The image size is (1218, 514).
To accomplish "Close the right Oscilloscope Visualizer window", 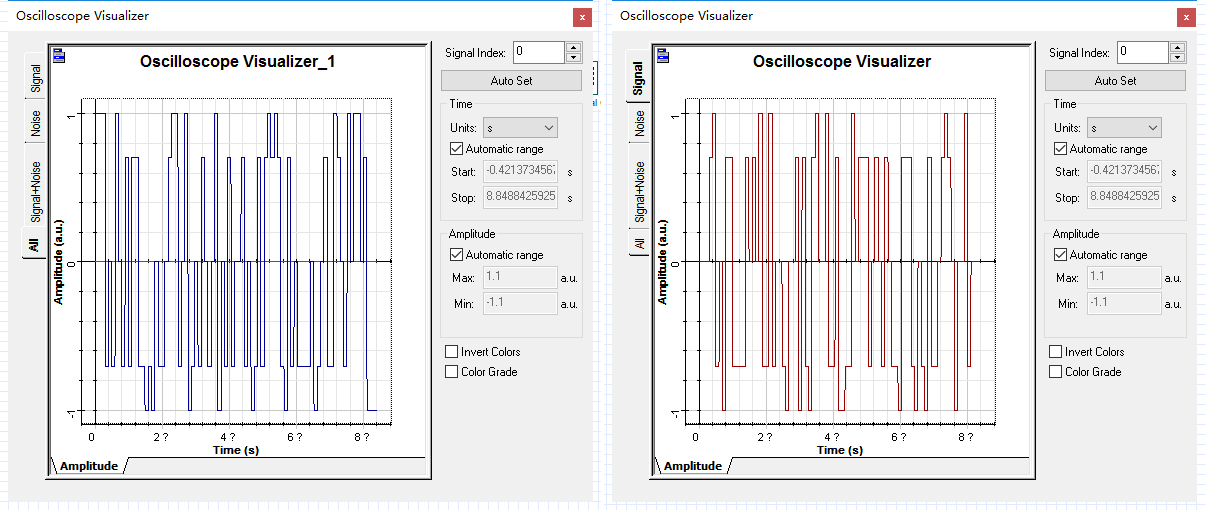I will tap(1185, 17).
